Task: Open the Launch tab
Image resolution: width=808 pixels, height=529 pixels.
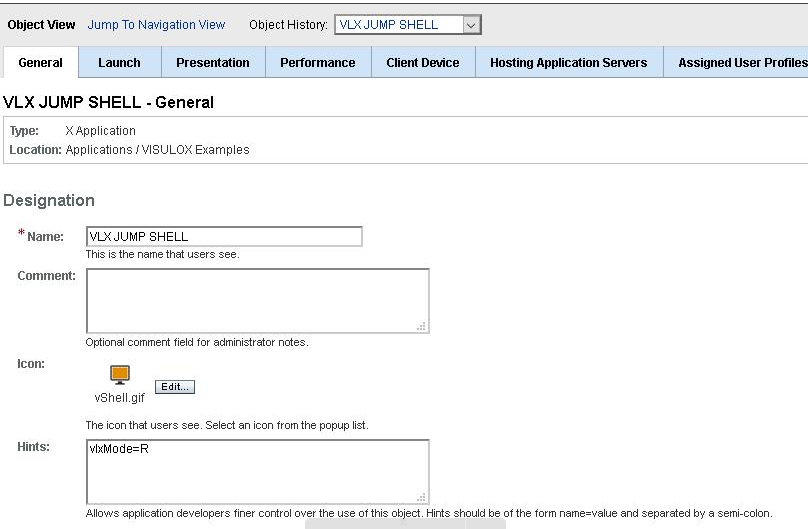Action: (119, 62)
